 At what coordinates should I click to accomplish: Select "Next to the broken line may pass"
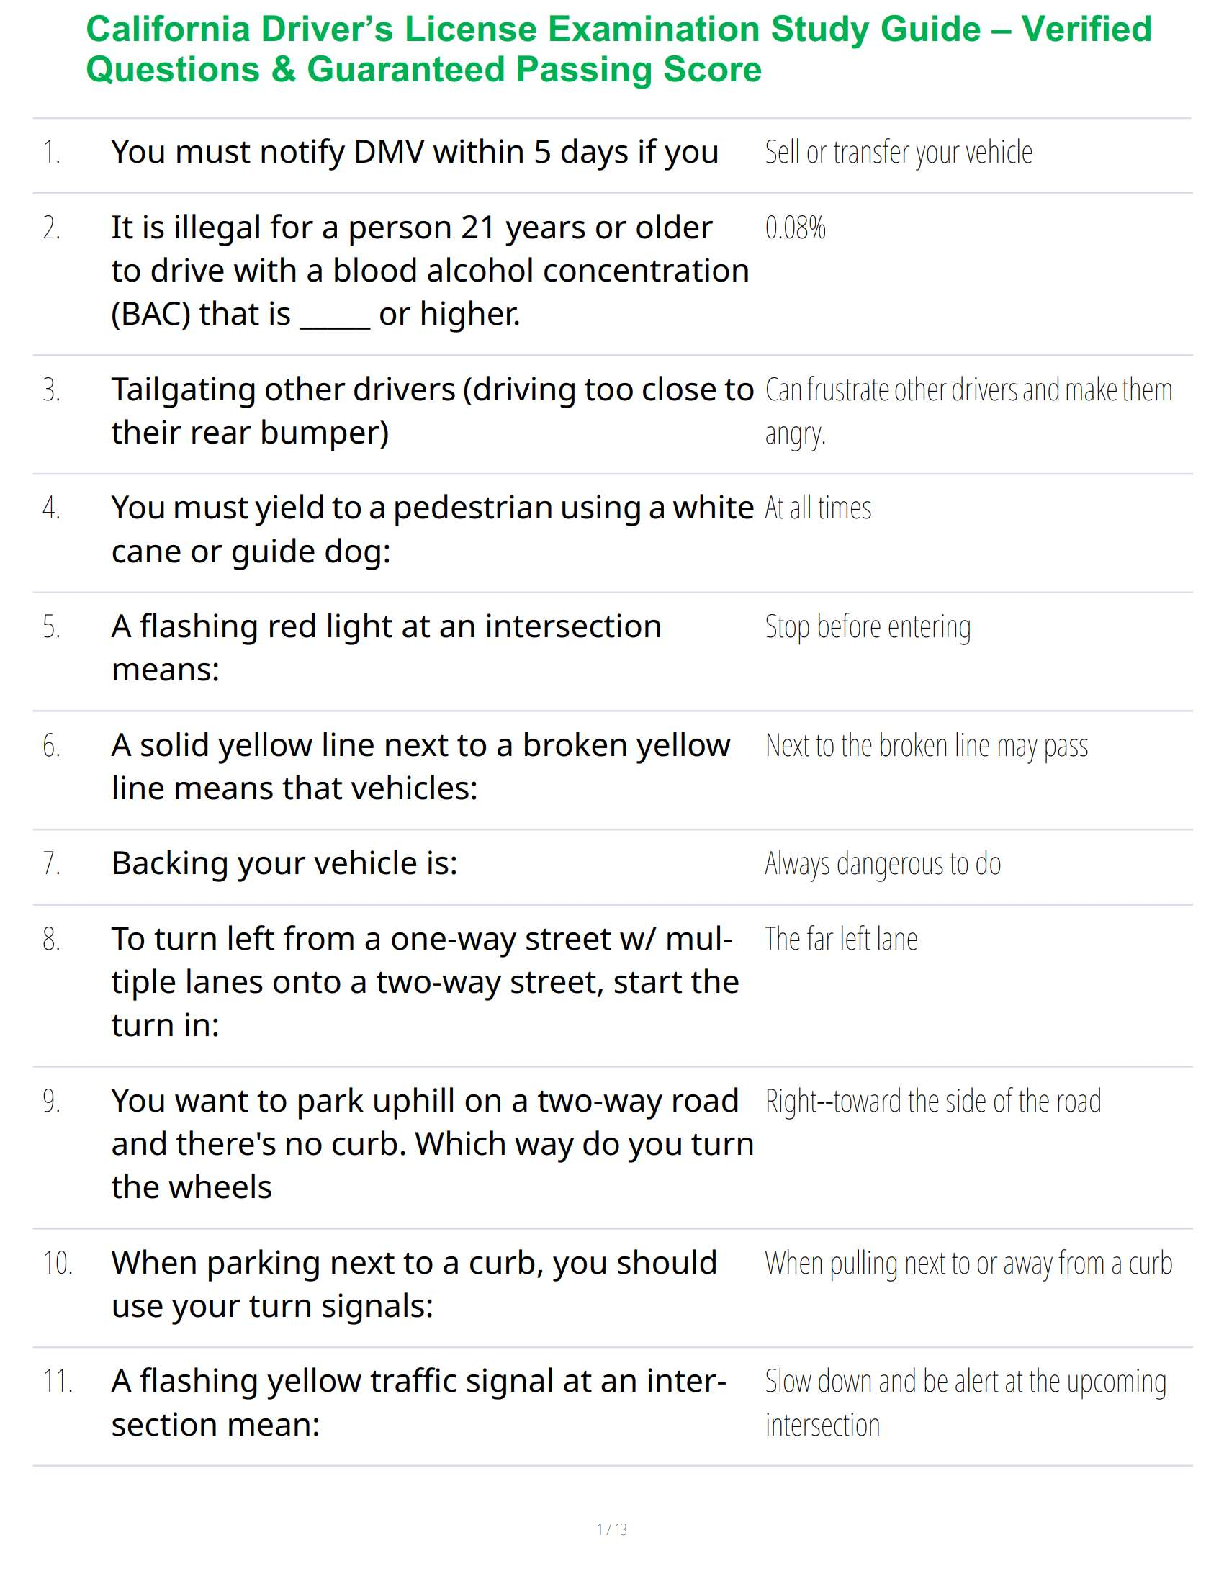[926, 746]
